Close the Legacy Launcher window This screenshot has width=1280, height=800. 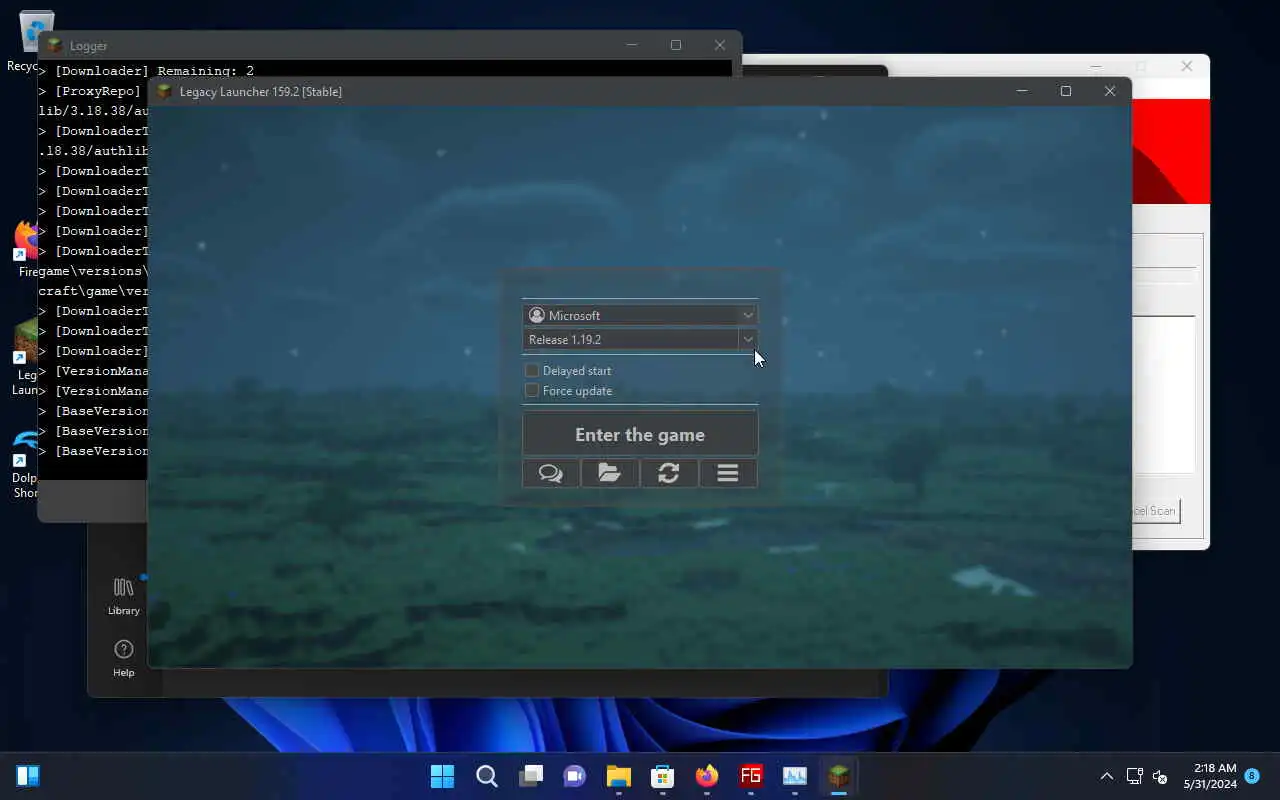pos(1109,91)
